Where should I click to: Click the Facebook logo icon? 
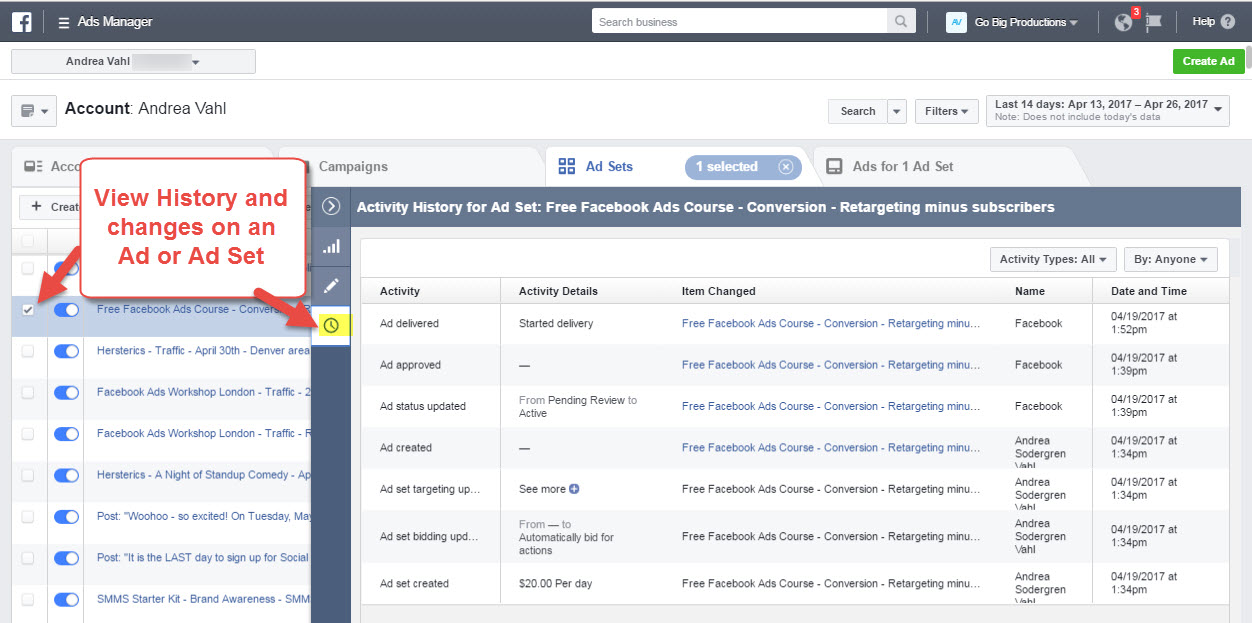(23, 21)
